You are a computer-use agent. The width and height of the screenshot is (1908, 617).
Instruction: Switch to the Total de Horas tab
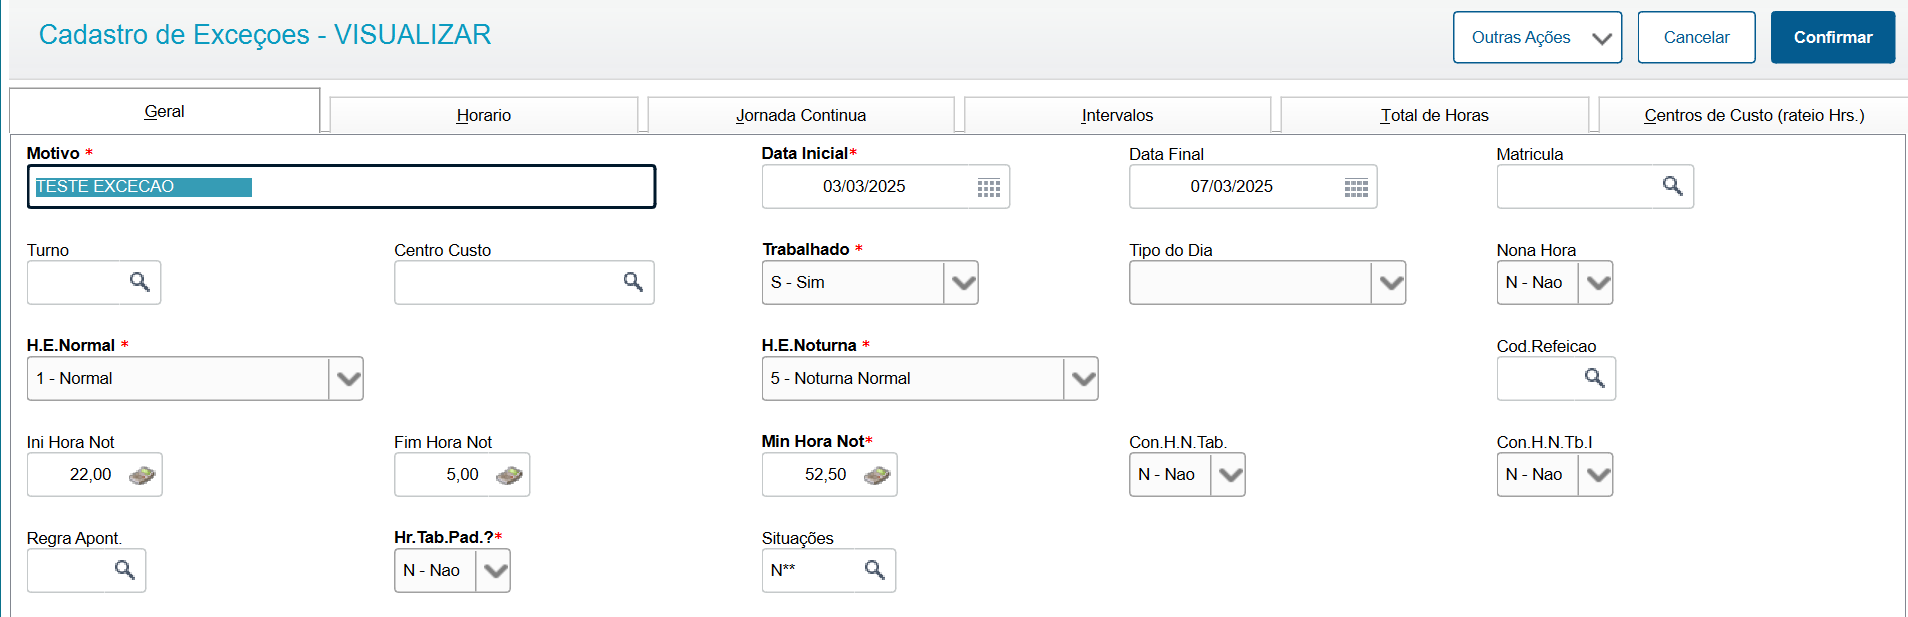1434,115
